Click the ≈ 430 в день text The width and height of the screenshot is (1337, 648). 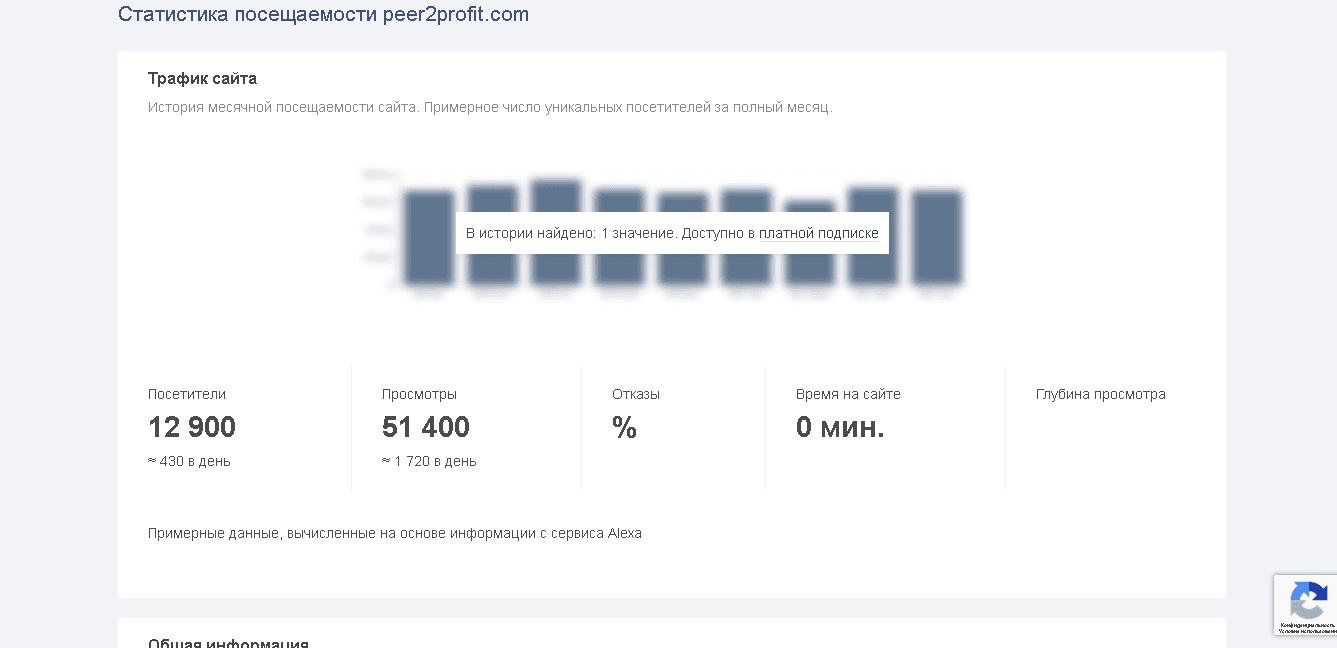point(189,461)
